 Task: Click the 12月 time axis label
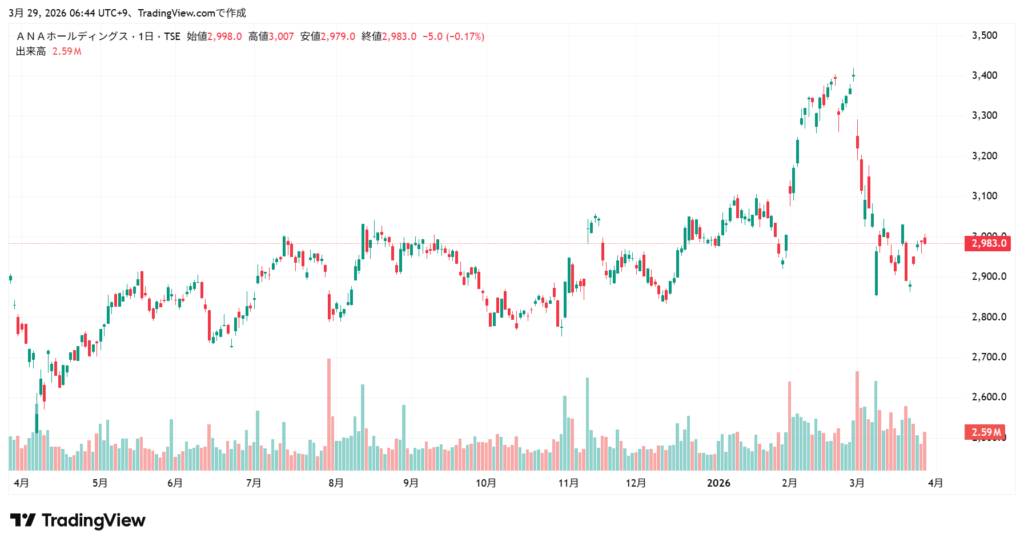[x=635, y=483]
